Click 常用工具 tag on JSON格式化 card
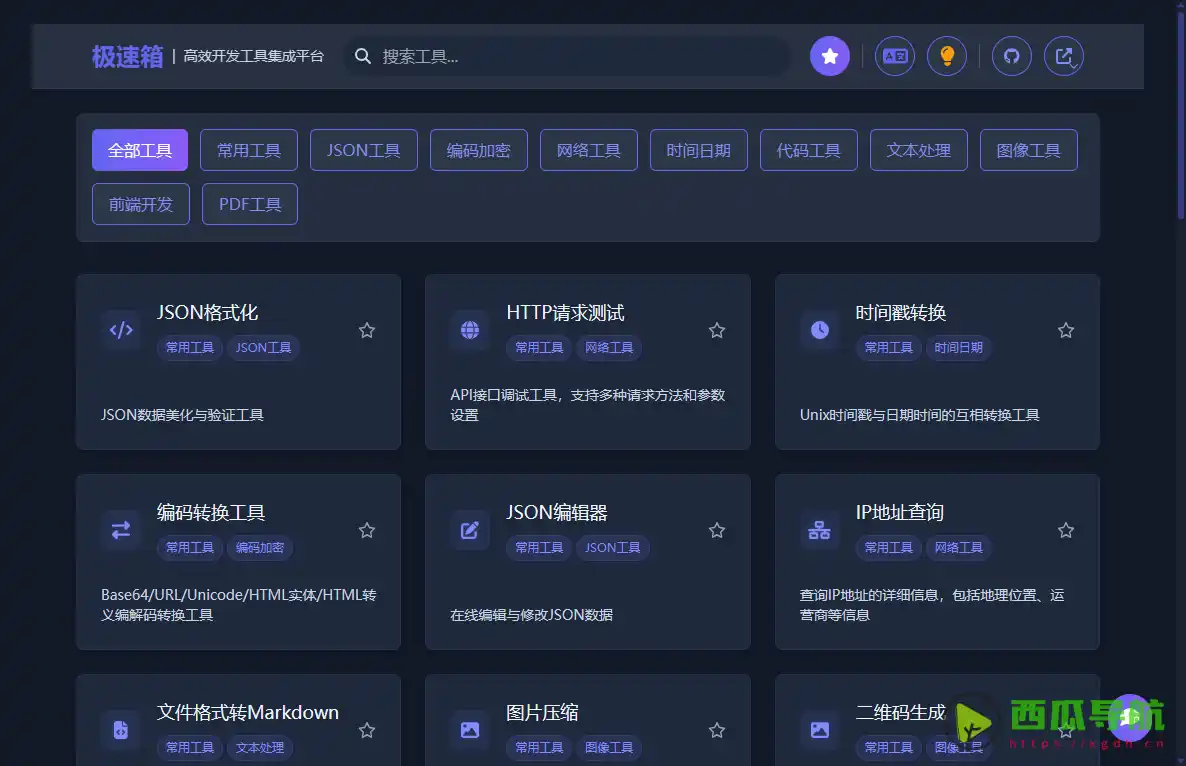 click(190, 348)
